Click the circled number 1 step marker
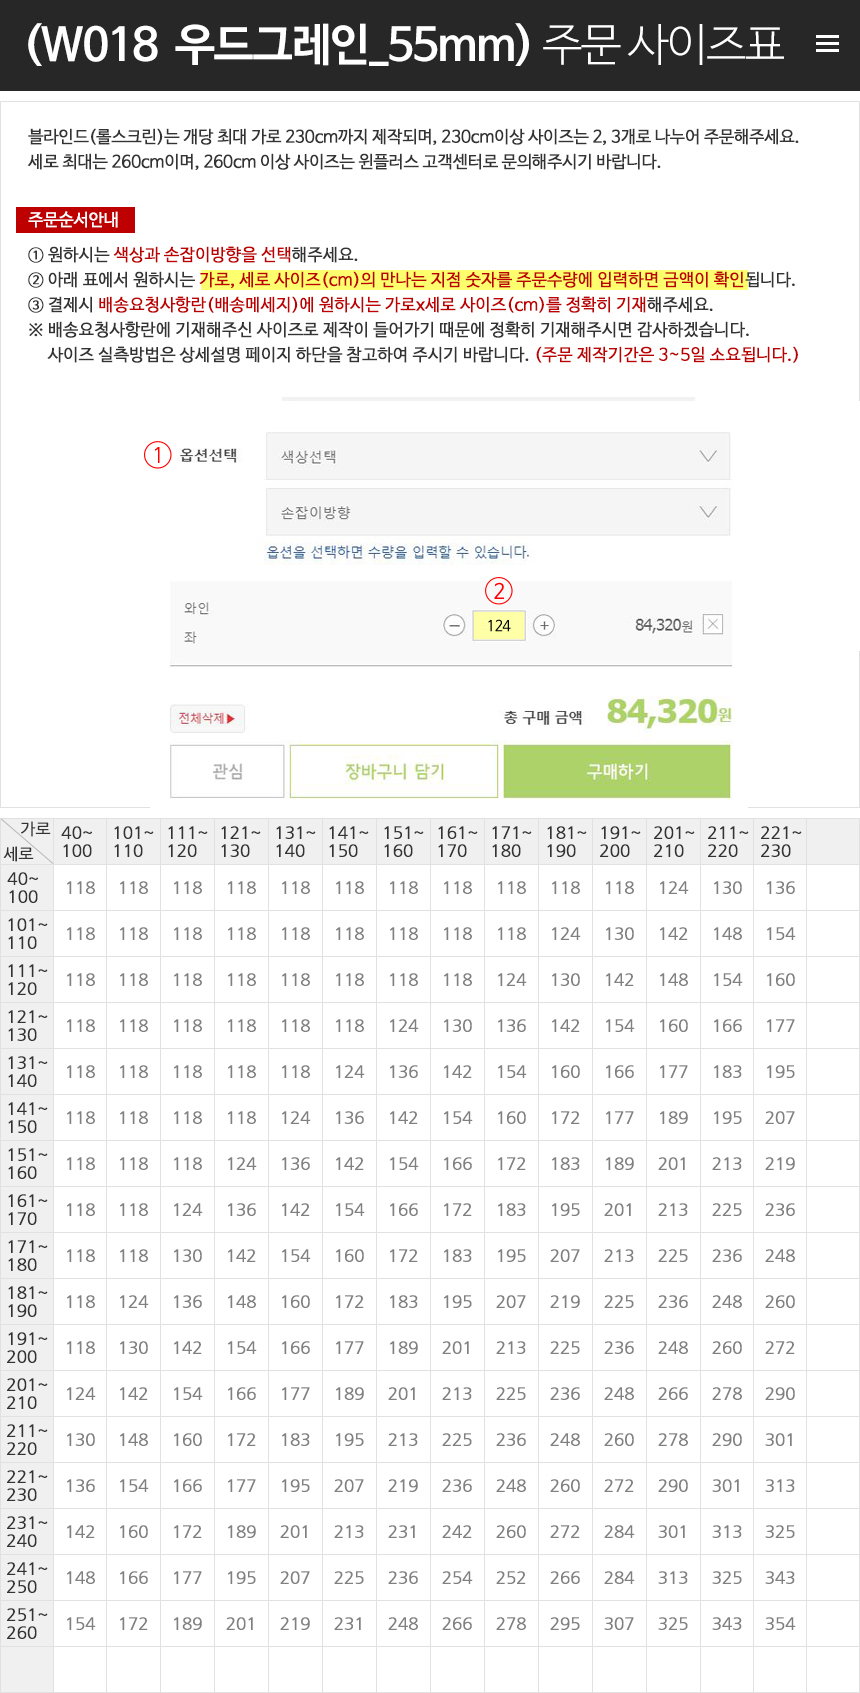Image resolution: width=860 pixels, height=1693 pixels. coord(158,456)
